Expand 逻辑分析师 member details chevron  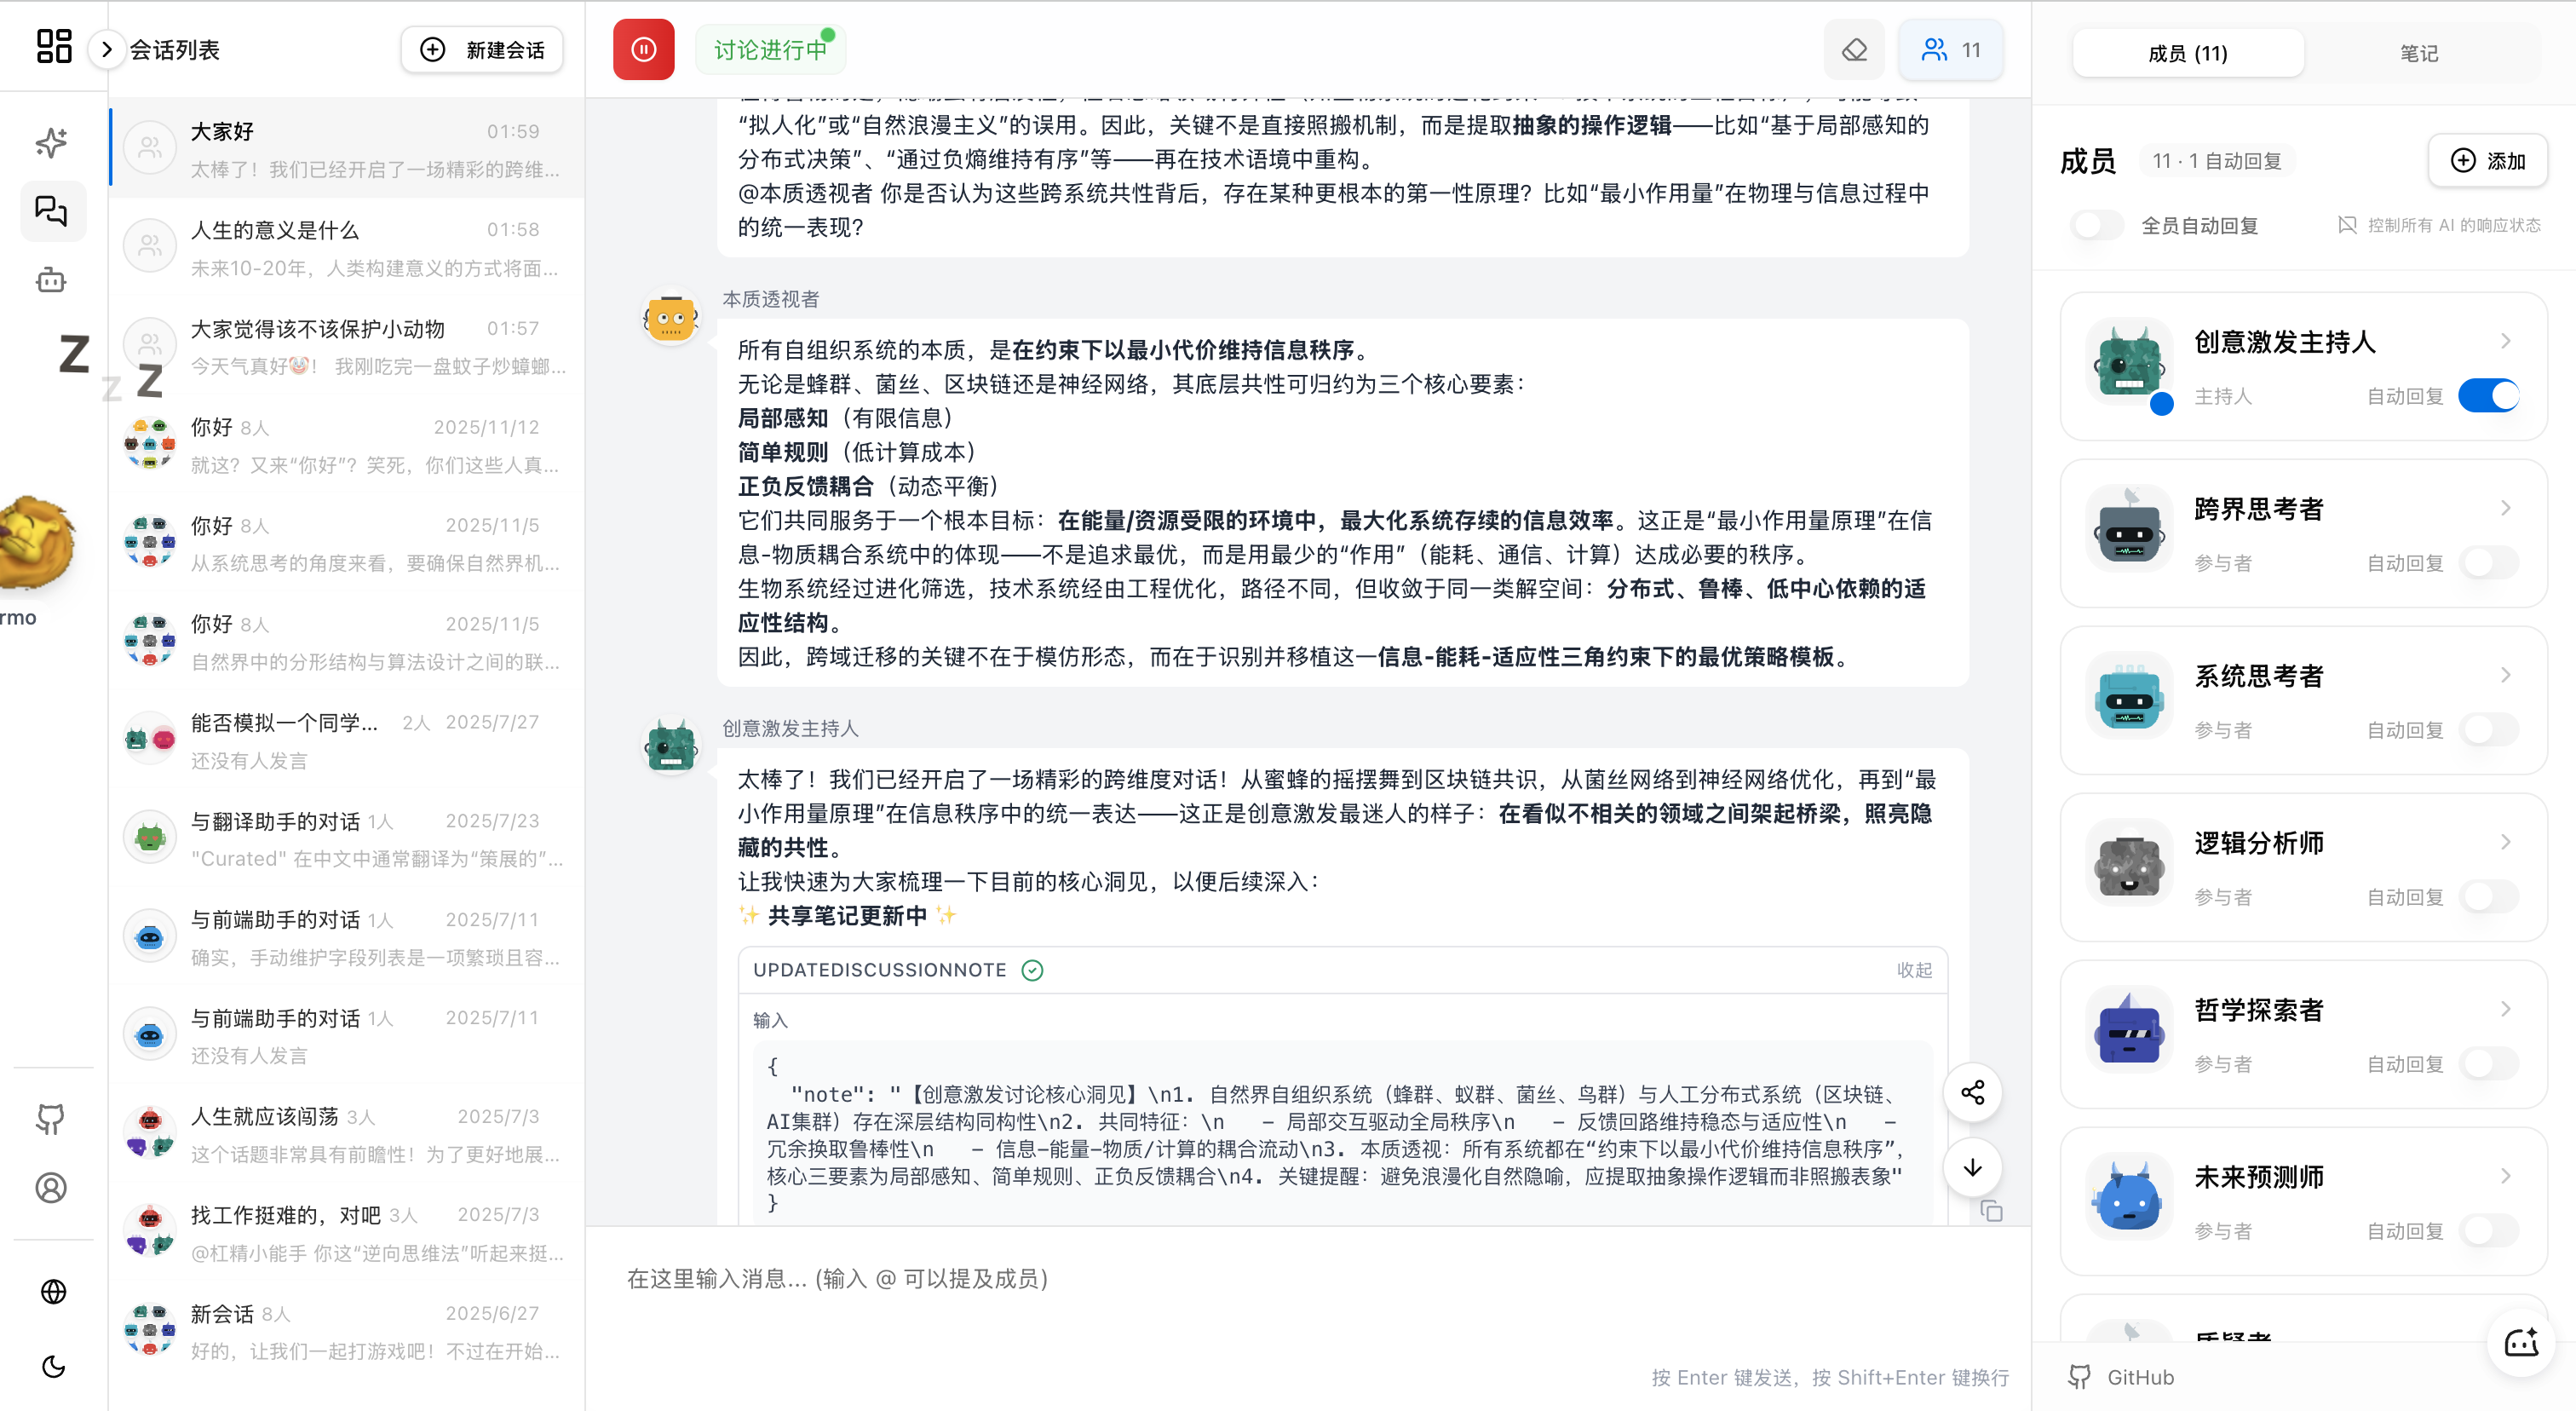point(2505,842)
